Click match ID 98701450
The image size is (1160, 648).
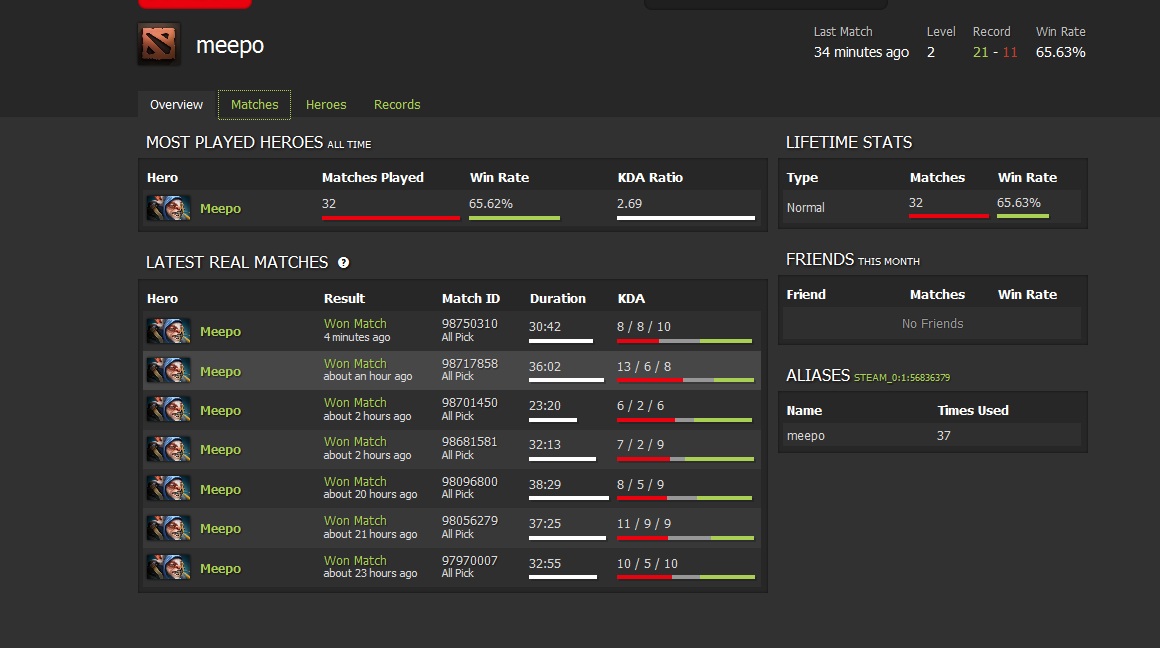point(470,403)
